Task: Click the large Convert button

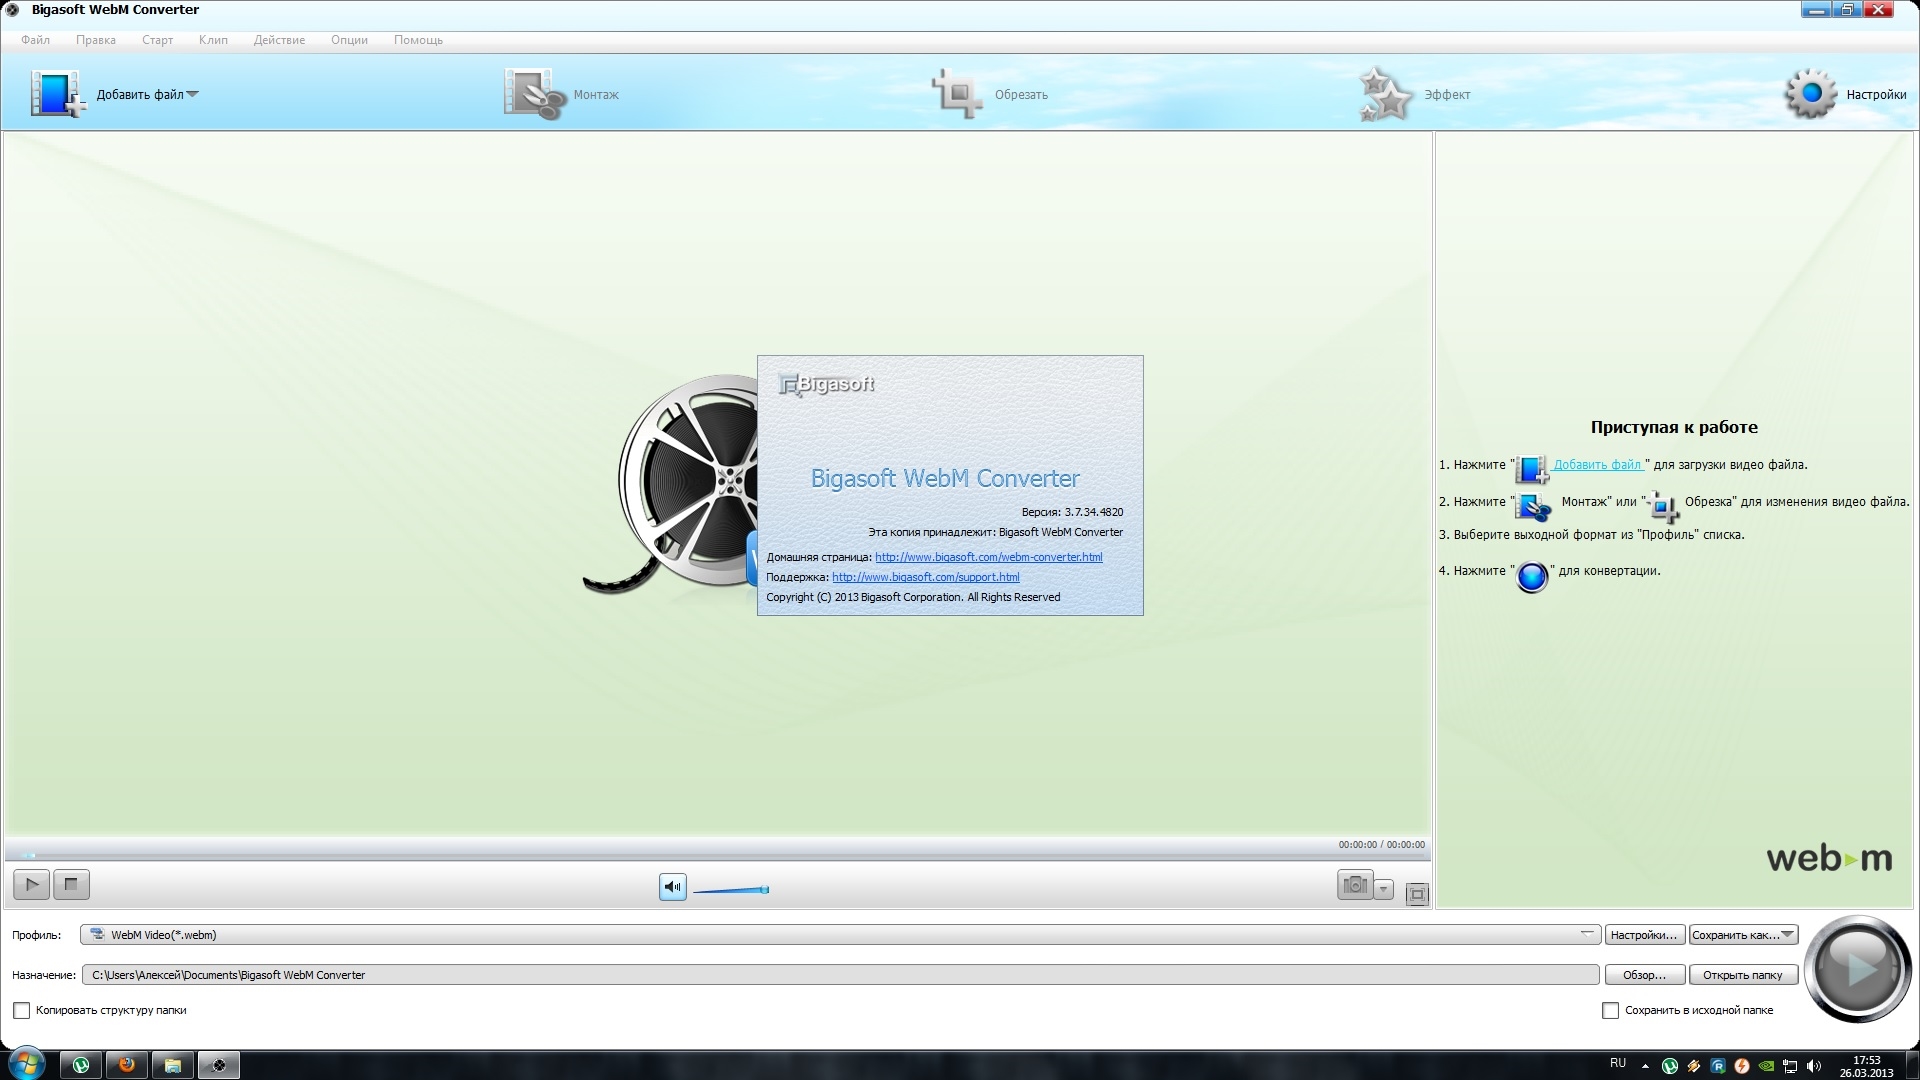Action: tap(1857, 968)
